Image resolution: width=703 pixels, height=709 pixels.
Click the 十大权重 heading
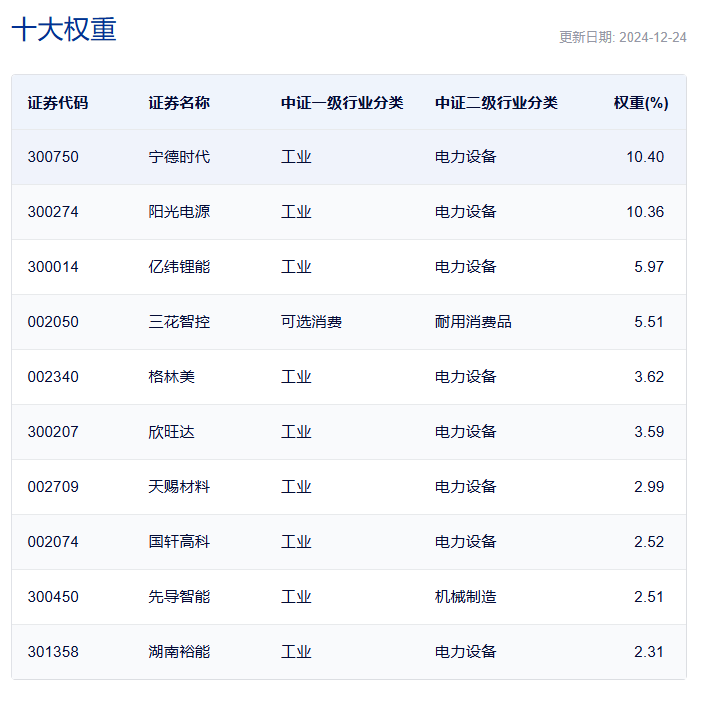click(64, 29)
